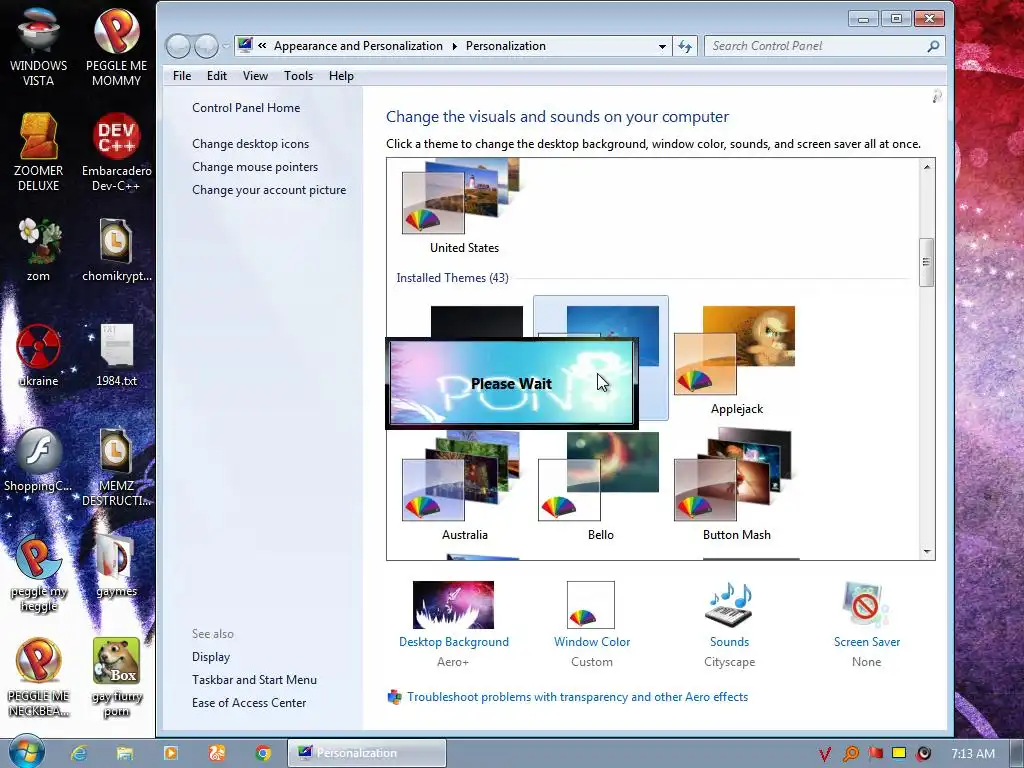Select the peggle my heggle desktop icon

coord(39,573)
